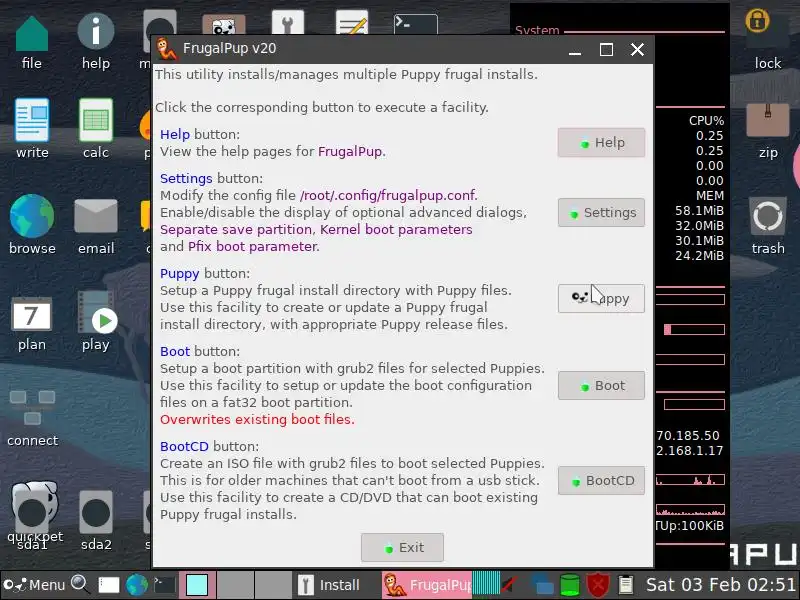The width and height of the screenshot is (800, 600).
Task: Open the BootCD ISO creation facility
Action: coord(601,481)
